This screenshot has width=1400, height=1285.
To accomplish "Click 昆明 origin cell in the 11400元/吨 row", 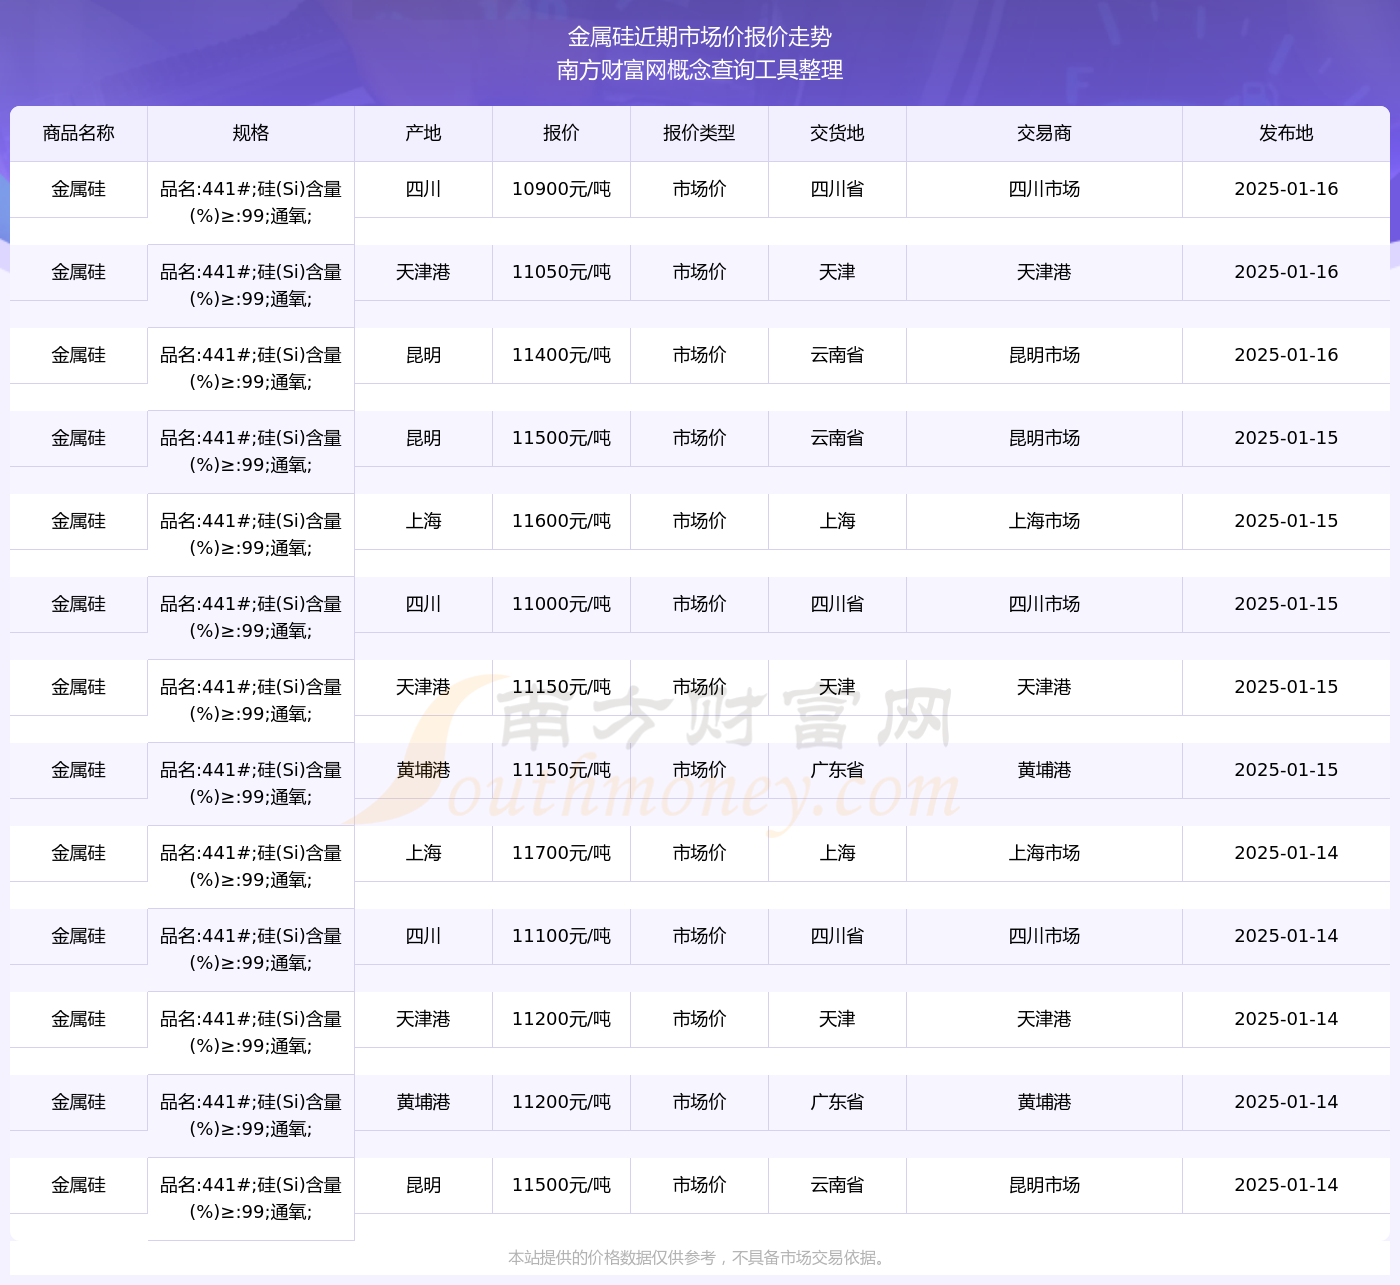I will (424, 355).
